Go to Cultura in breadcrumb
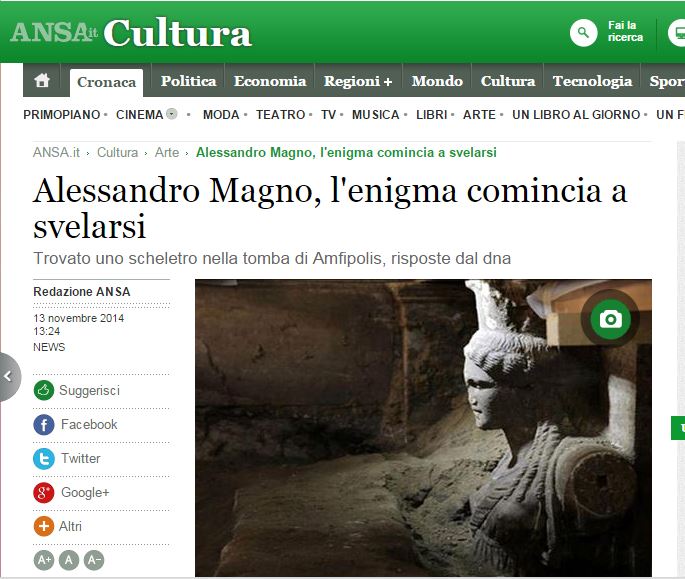685x579 pixels. pos(118,153)
